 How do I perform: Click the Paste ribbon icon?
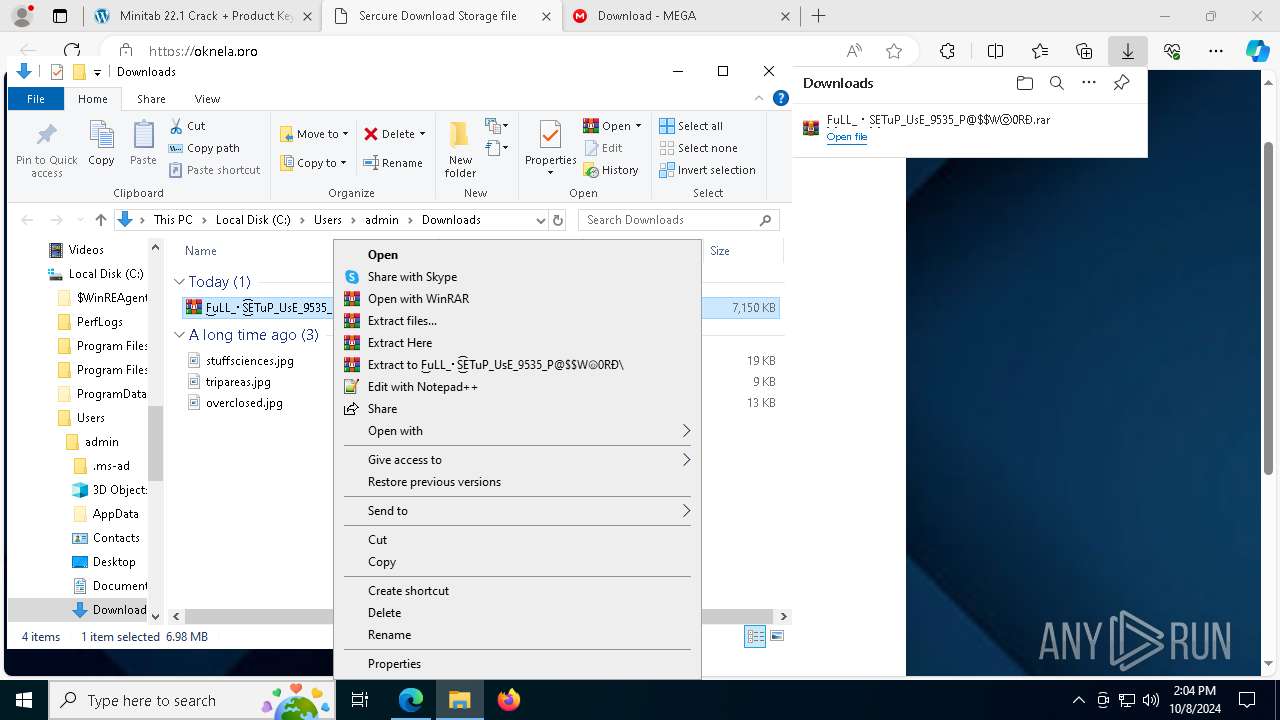coord(143,143)
